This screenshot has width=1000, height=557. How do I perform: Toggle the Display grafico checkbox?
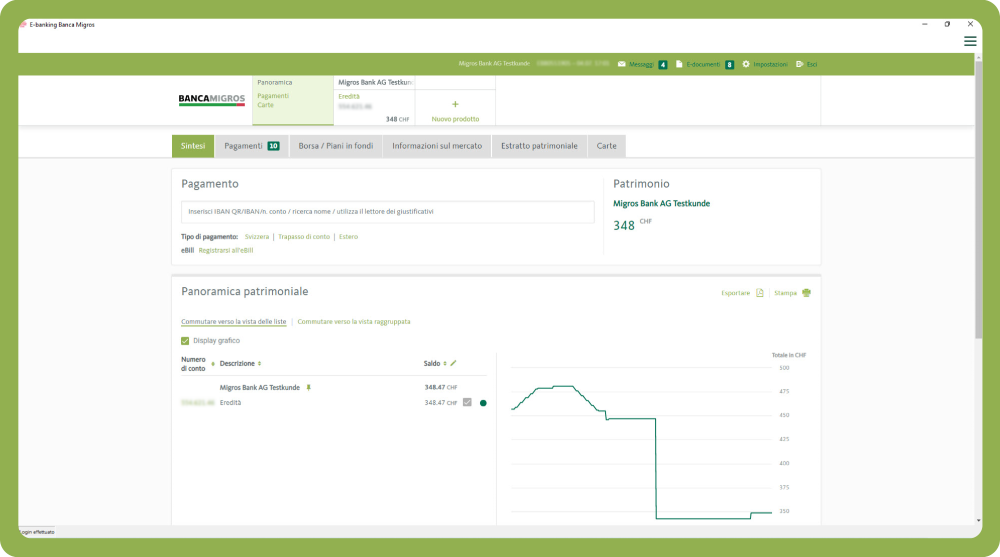coord(185,341)
